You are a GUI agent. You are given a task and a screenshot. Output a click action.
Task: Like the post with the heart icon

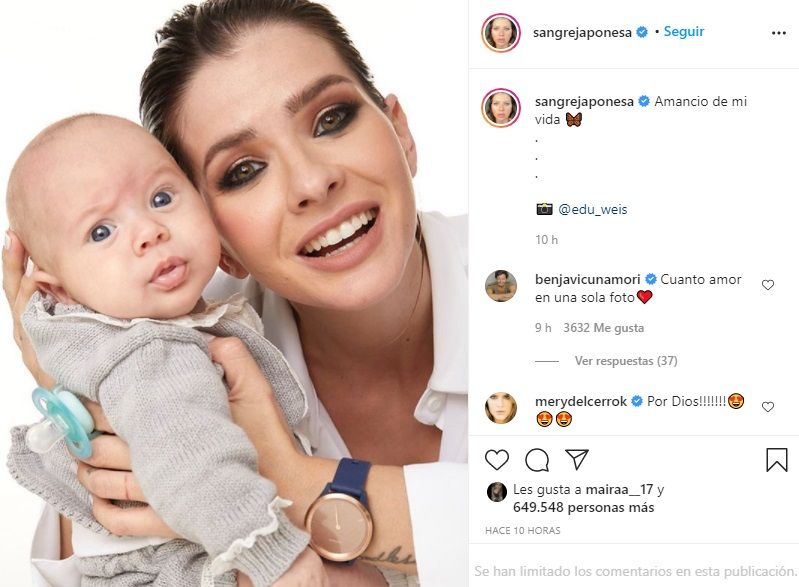(x=497, y=460)
